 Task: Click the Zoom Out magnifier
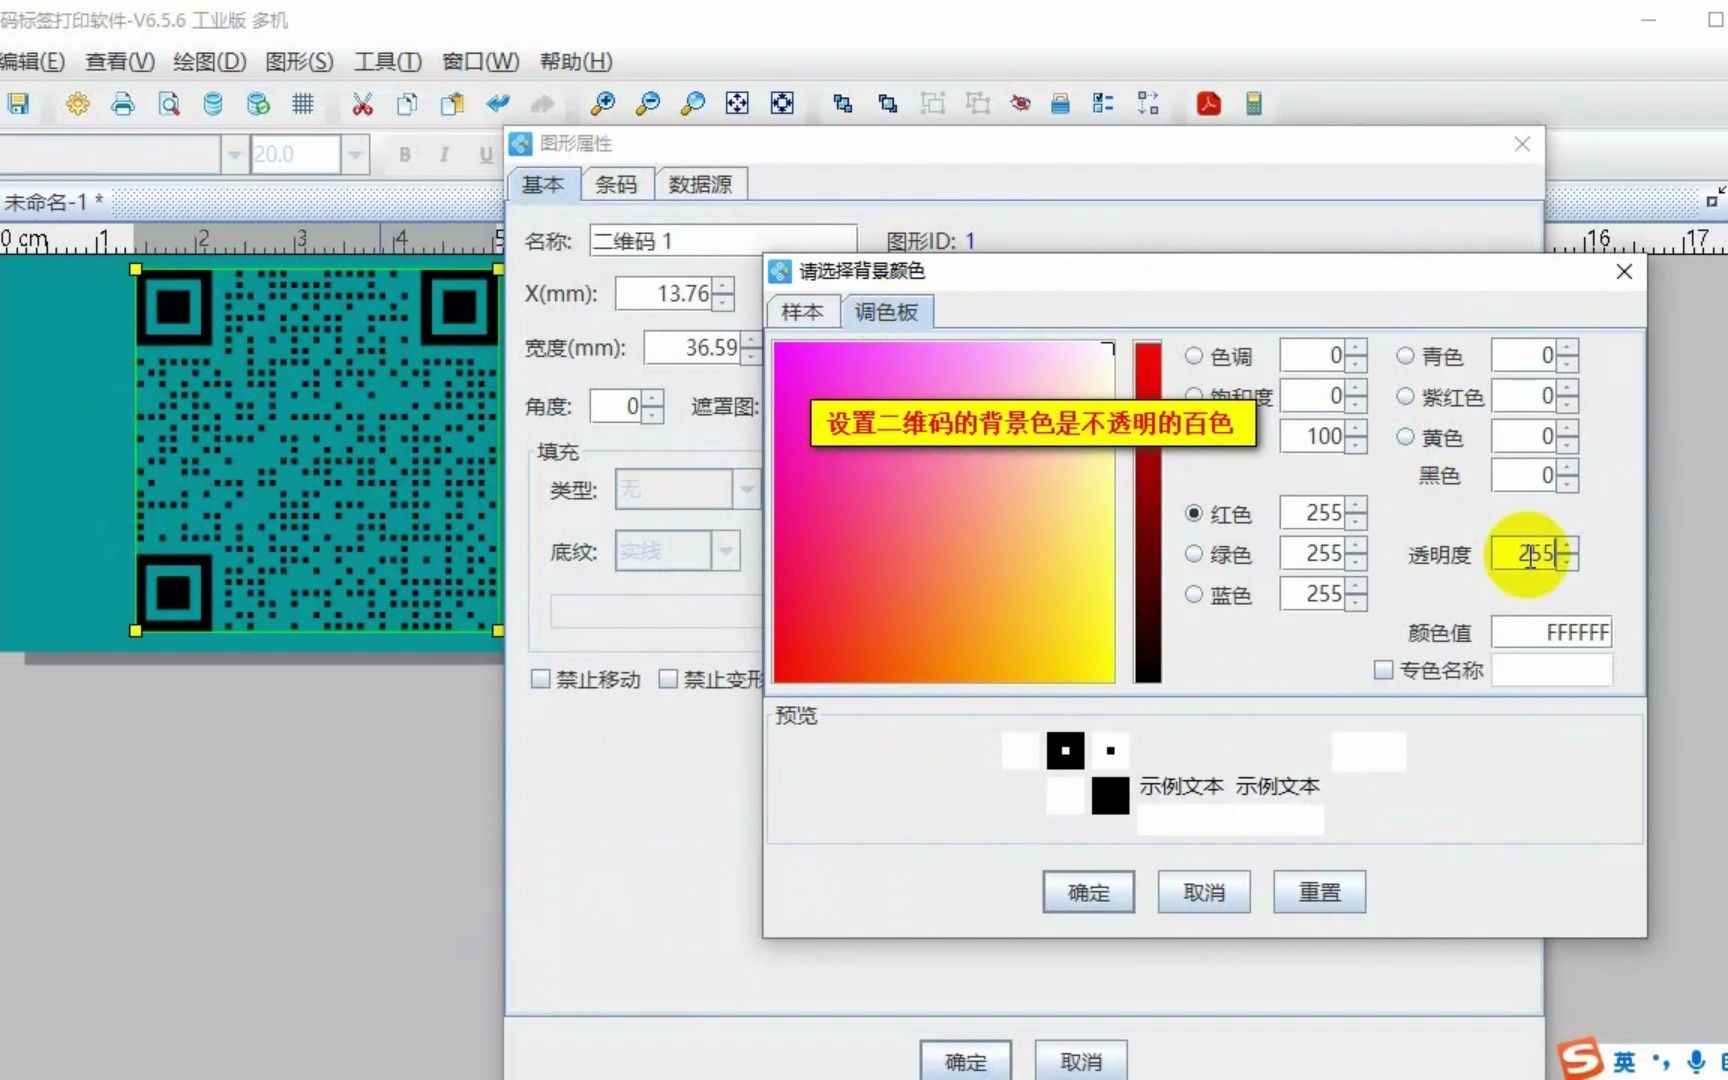(648, 103)
